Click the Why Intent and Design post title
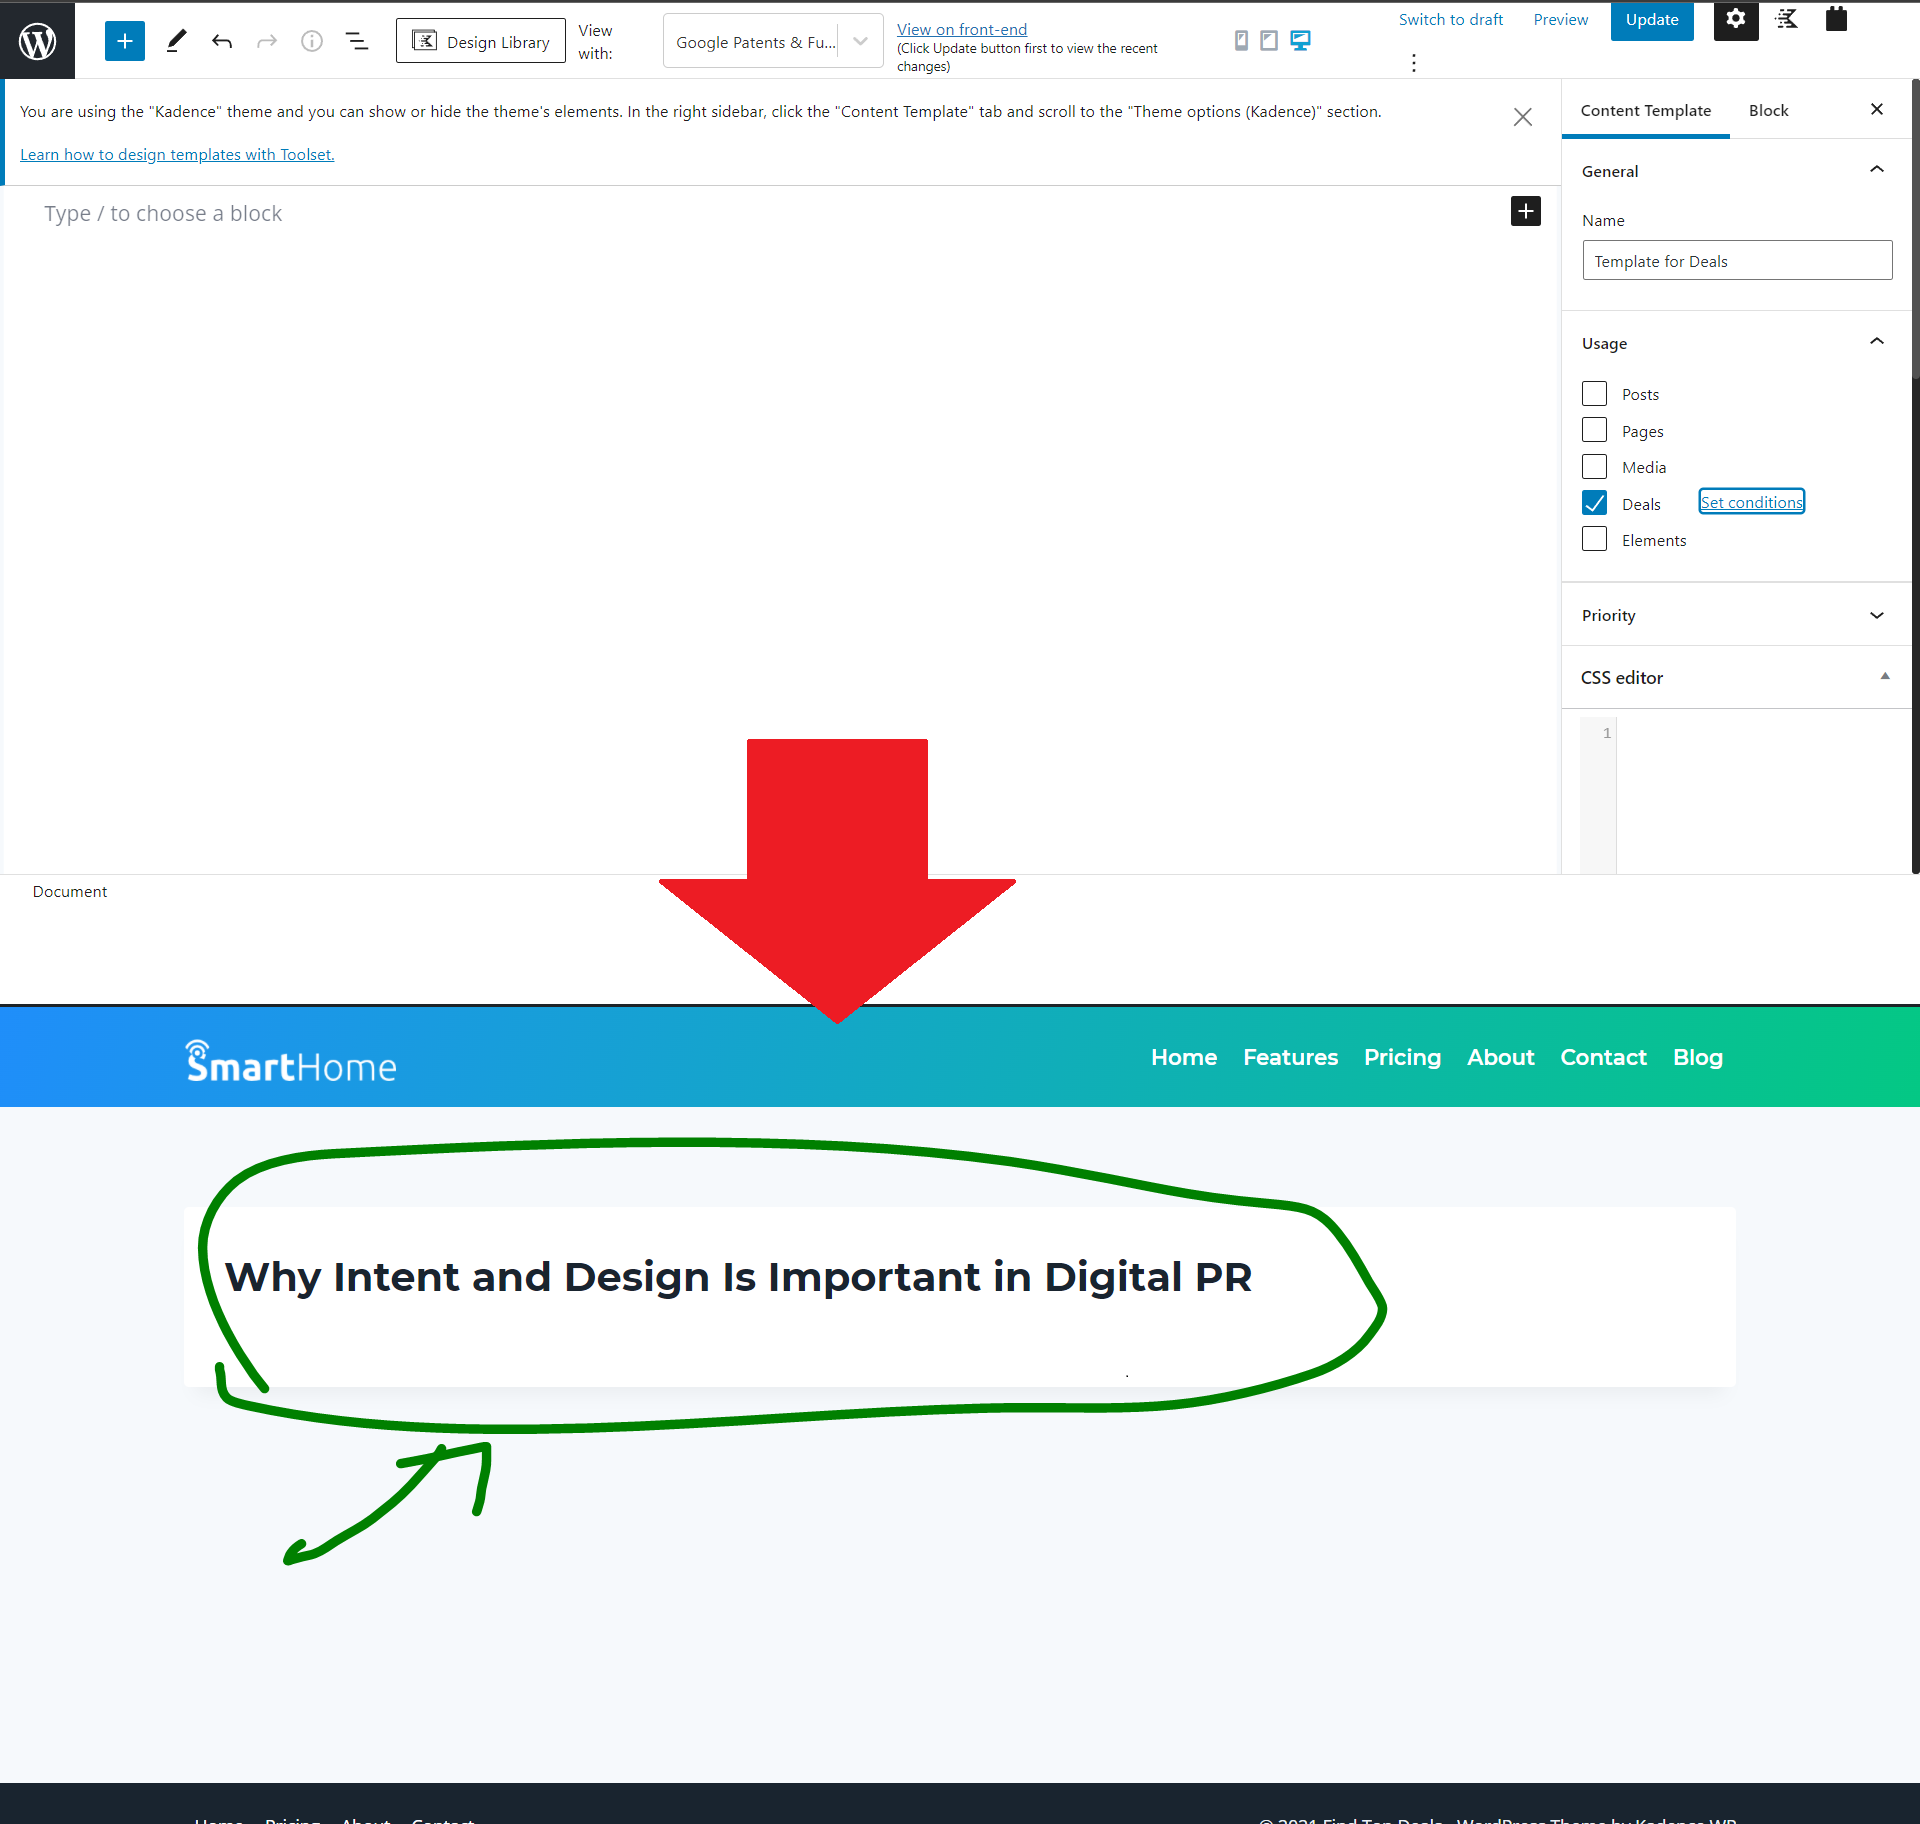Image resolution: width=1920 pixels, height=1824 pixels. [738, 1277]
